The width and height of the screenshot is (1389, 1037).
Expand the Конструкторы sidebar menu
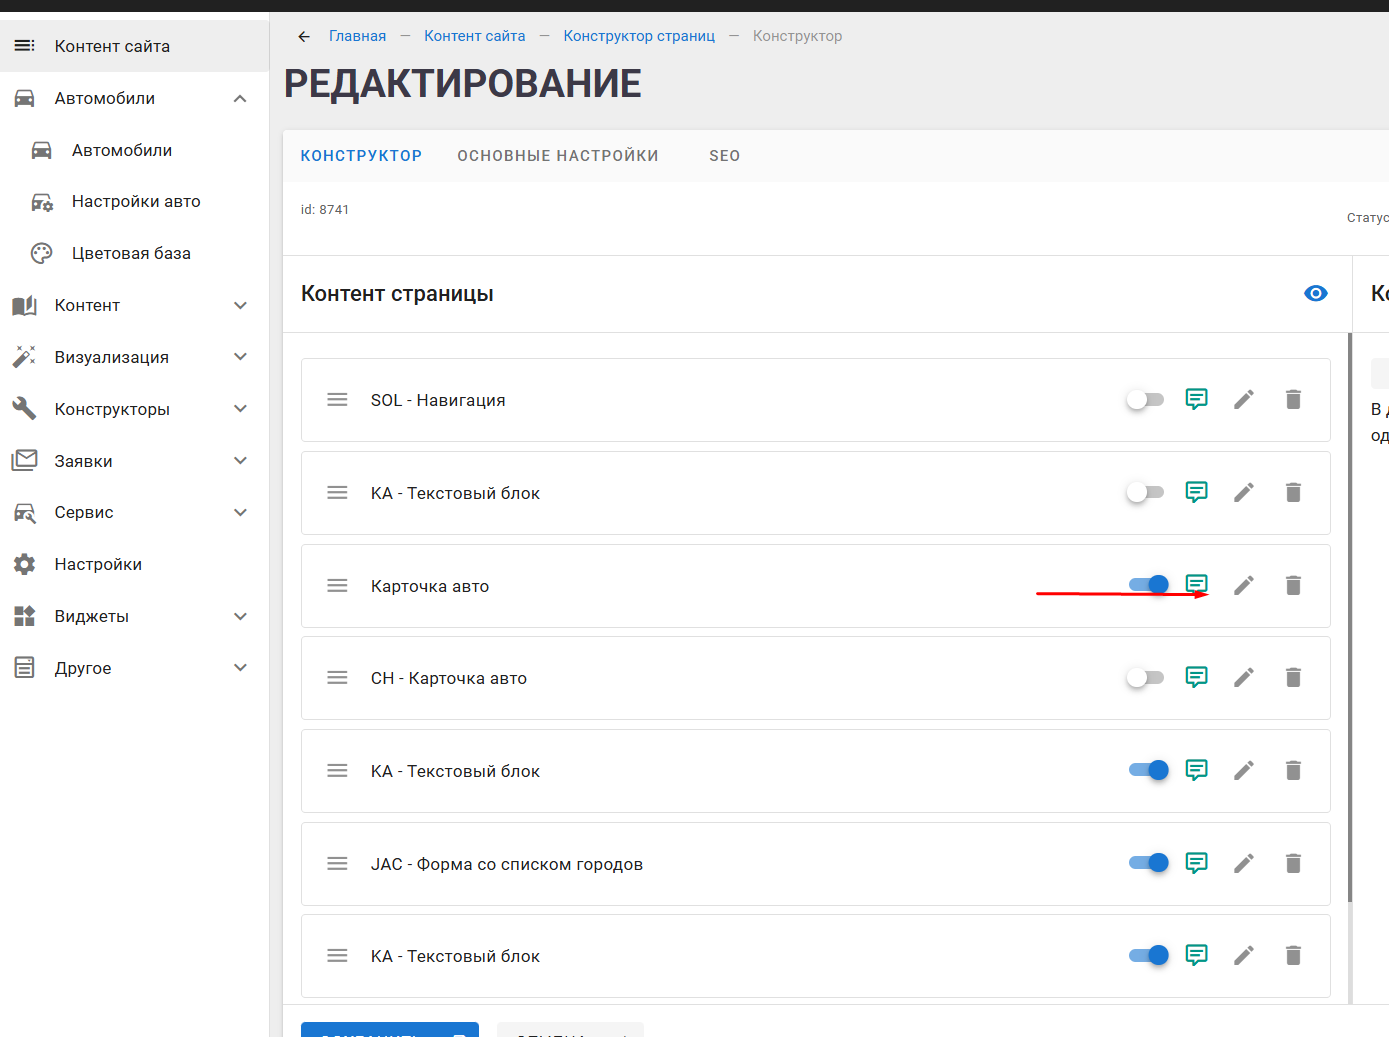pyautogui.click(x=240, y=408)
